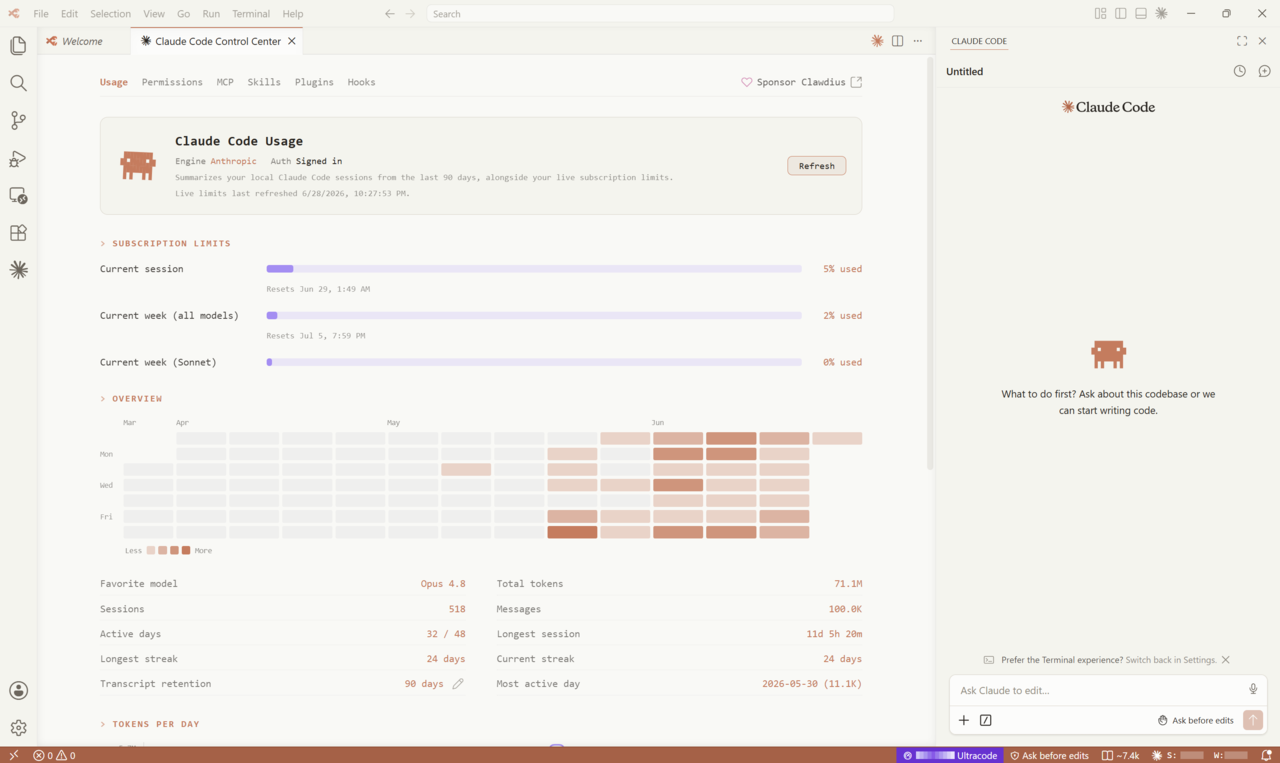This screenshot has width=1280, height=763.
Task: Open errors and warnings status indicator
Action: point(54,755)
